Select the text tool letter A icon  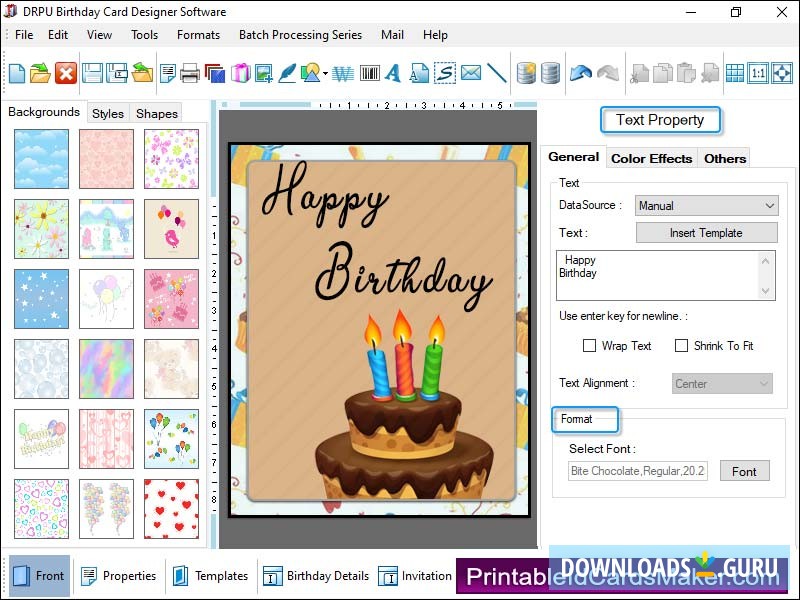pyautogui.click(x=393, y=73)
